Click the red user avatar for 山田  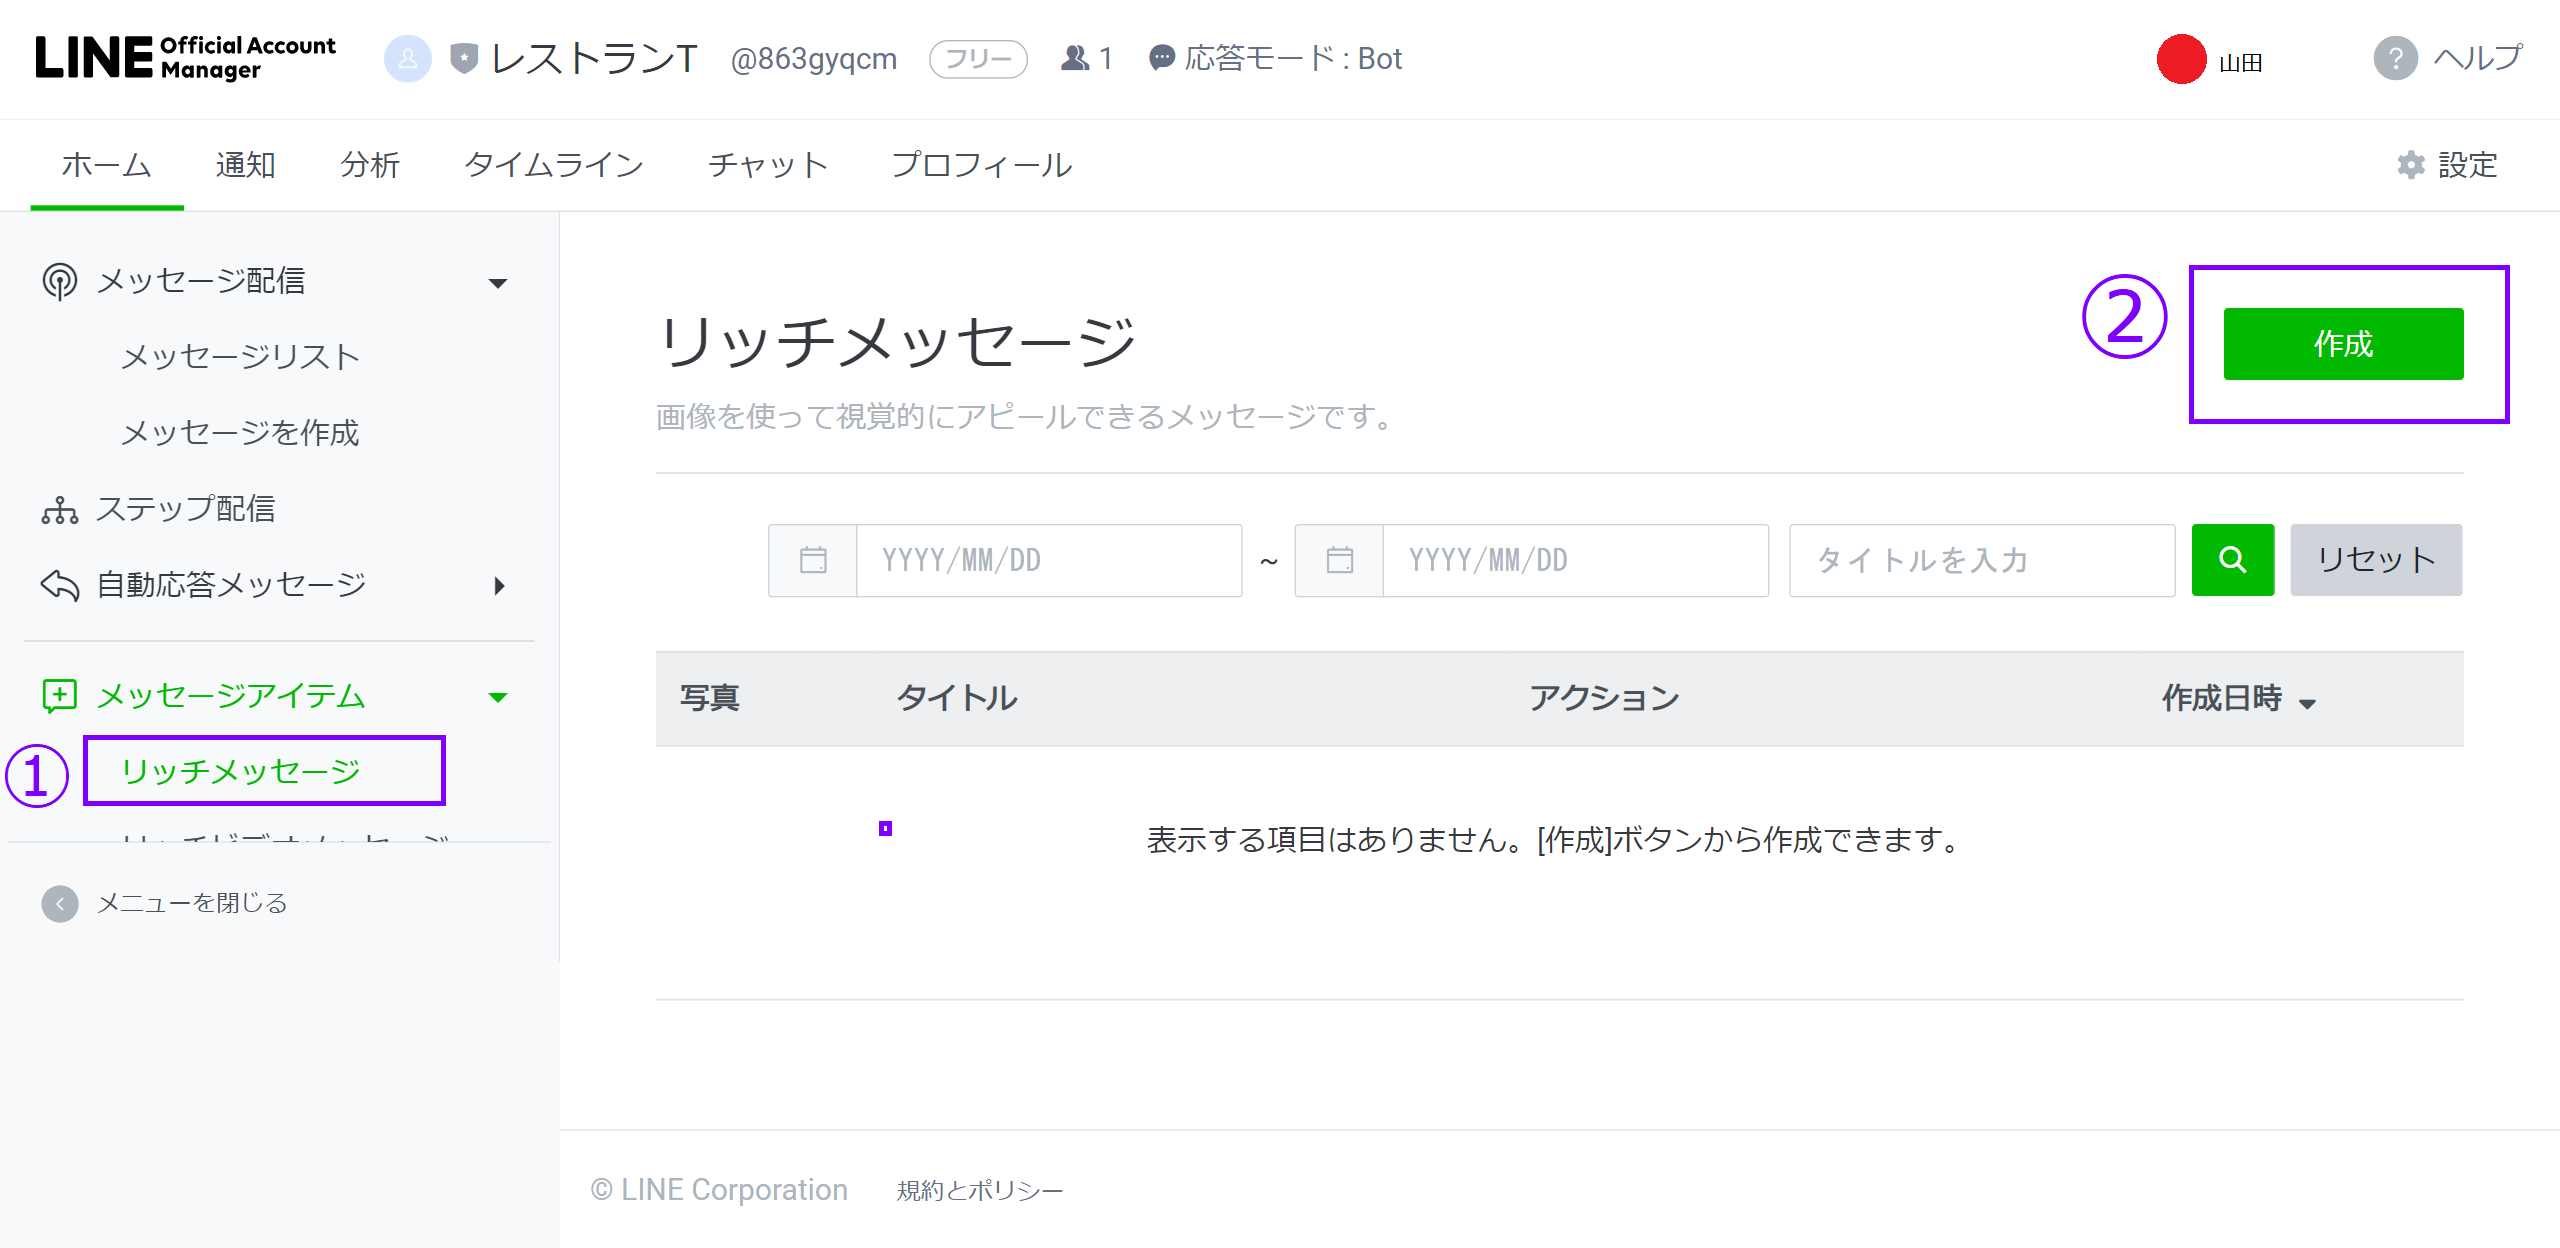click(2182, 59)
